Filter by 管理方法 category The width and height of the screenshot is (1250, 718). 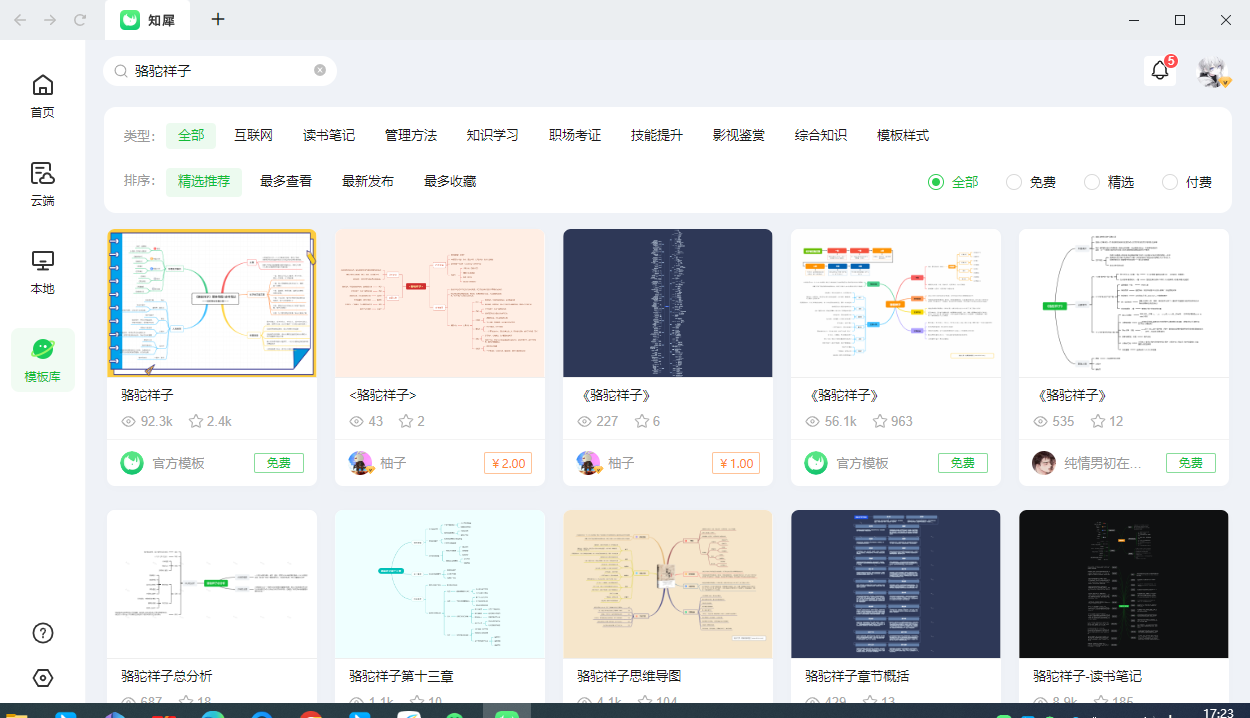pos(411,136)
